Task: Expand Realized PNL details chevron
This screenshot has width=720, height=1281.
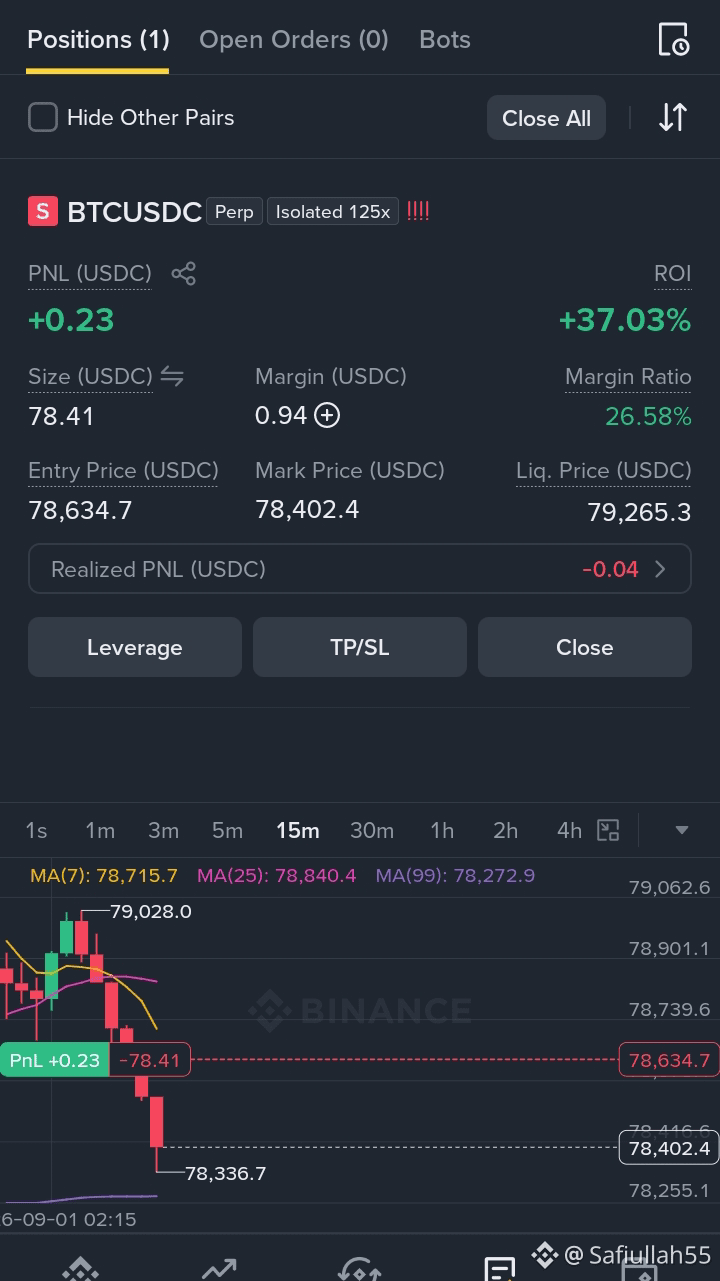Action: 660,569
